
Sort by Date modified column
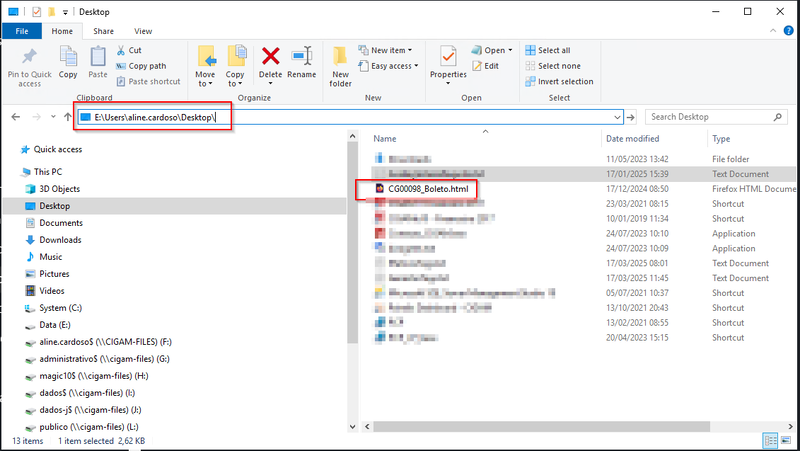pyautogui.click(x=633, y=139)
